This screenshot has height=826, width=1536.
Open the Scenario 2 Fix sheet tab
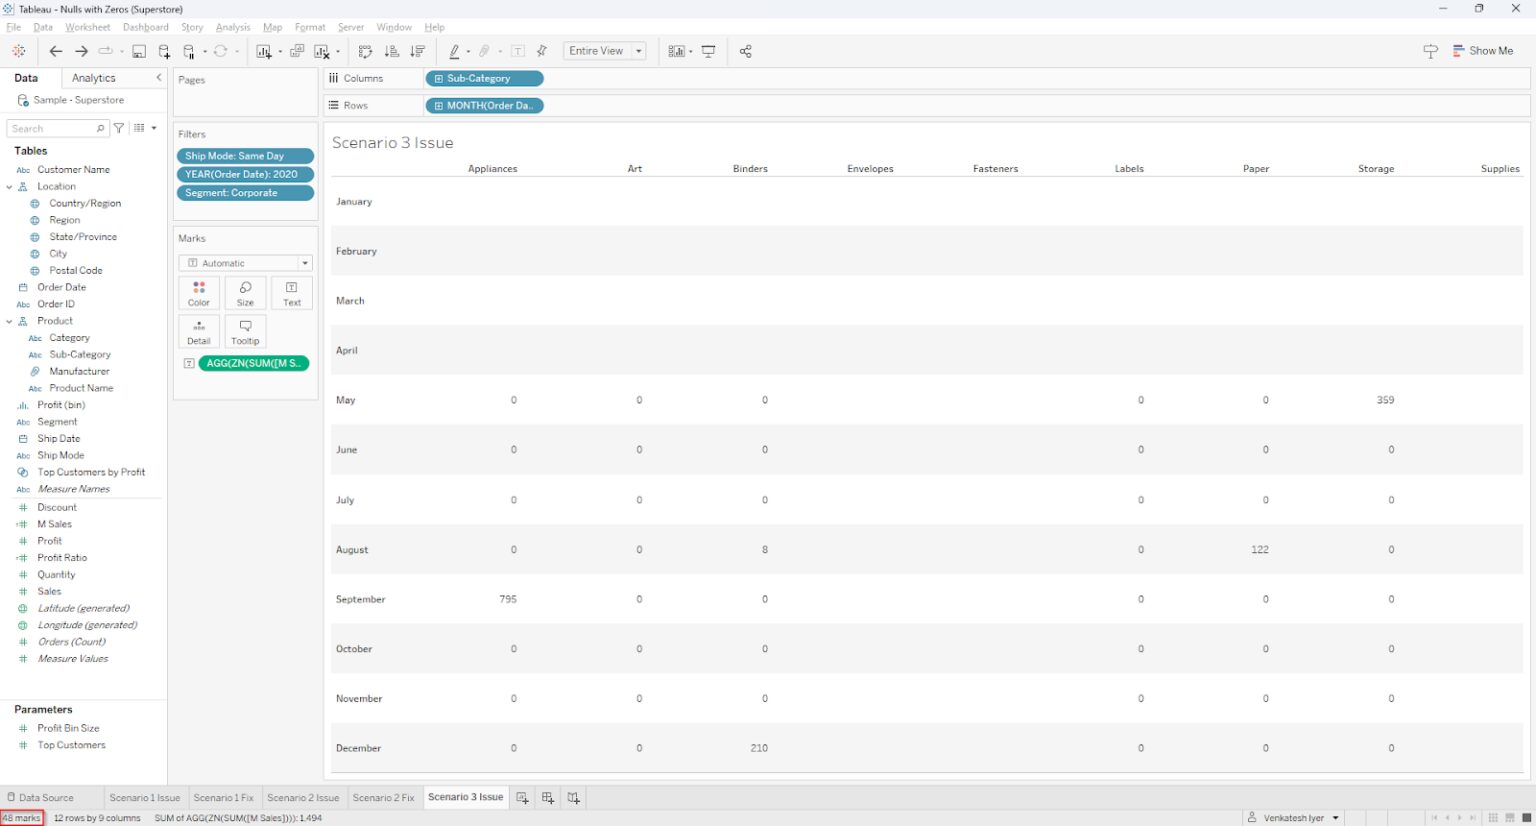pyautogui.click(x=383, y=797)
